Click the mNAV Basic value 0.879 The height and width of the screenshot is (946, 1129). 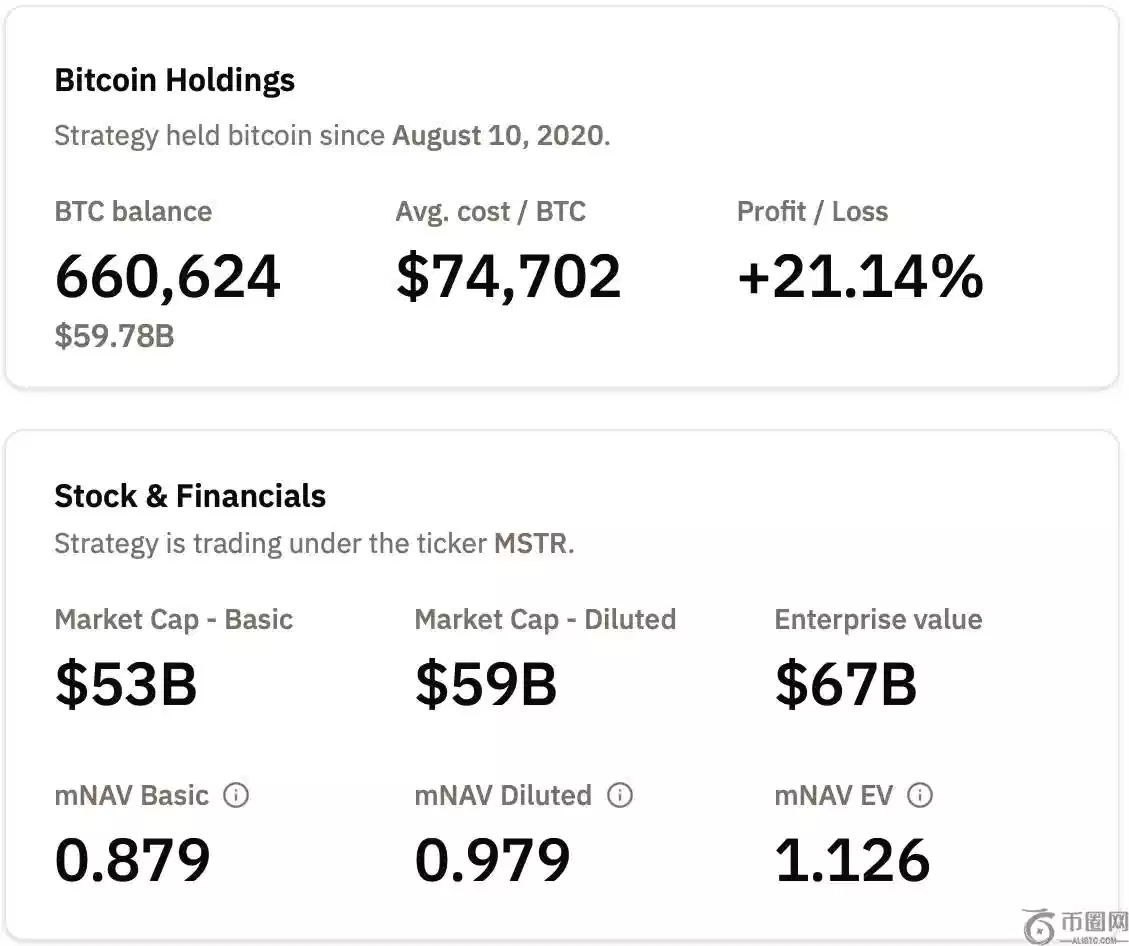[132, 861]
